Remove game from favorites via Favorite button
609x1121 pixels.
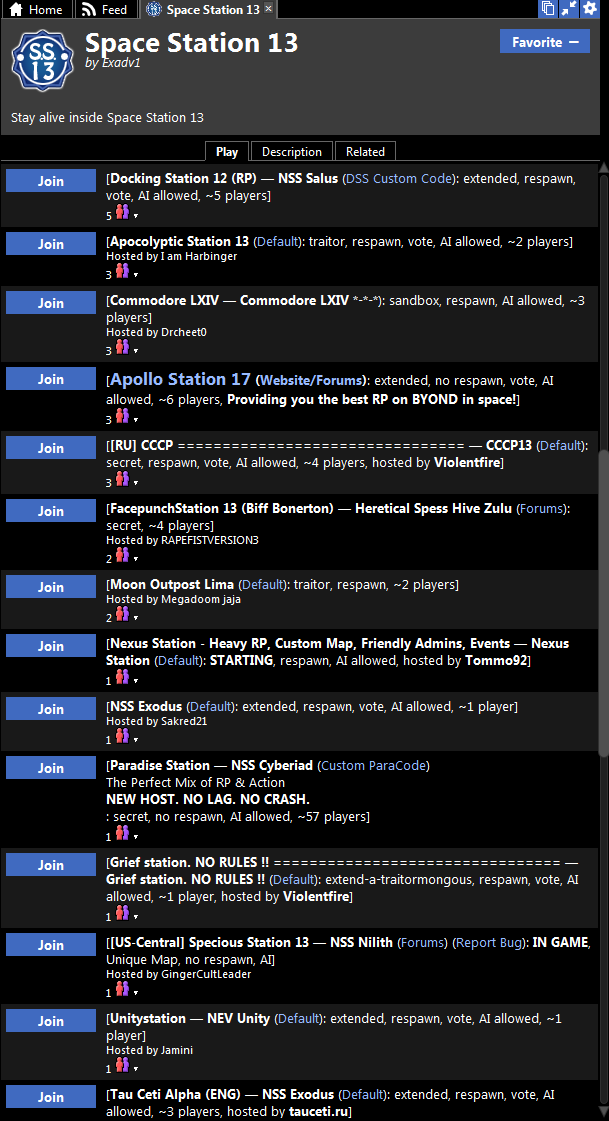point(545,41)
